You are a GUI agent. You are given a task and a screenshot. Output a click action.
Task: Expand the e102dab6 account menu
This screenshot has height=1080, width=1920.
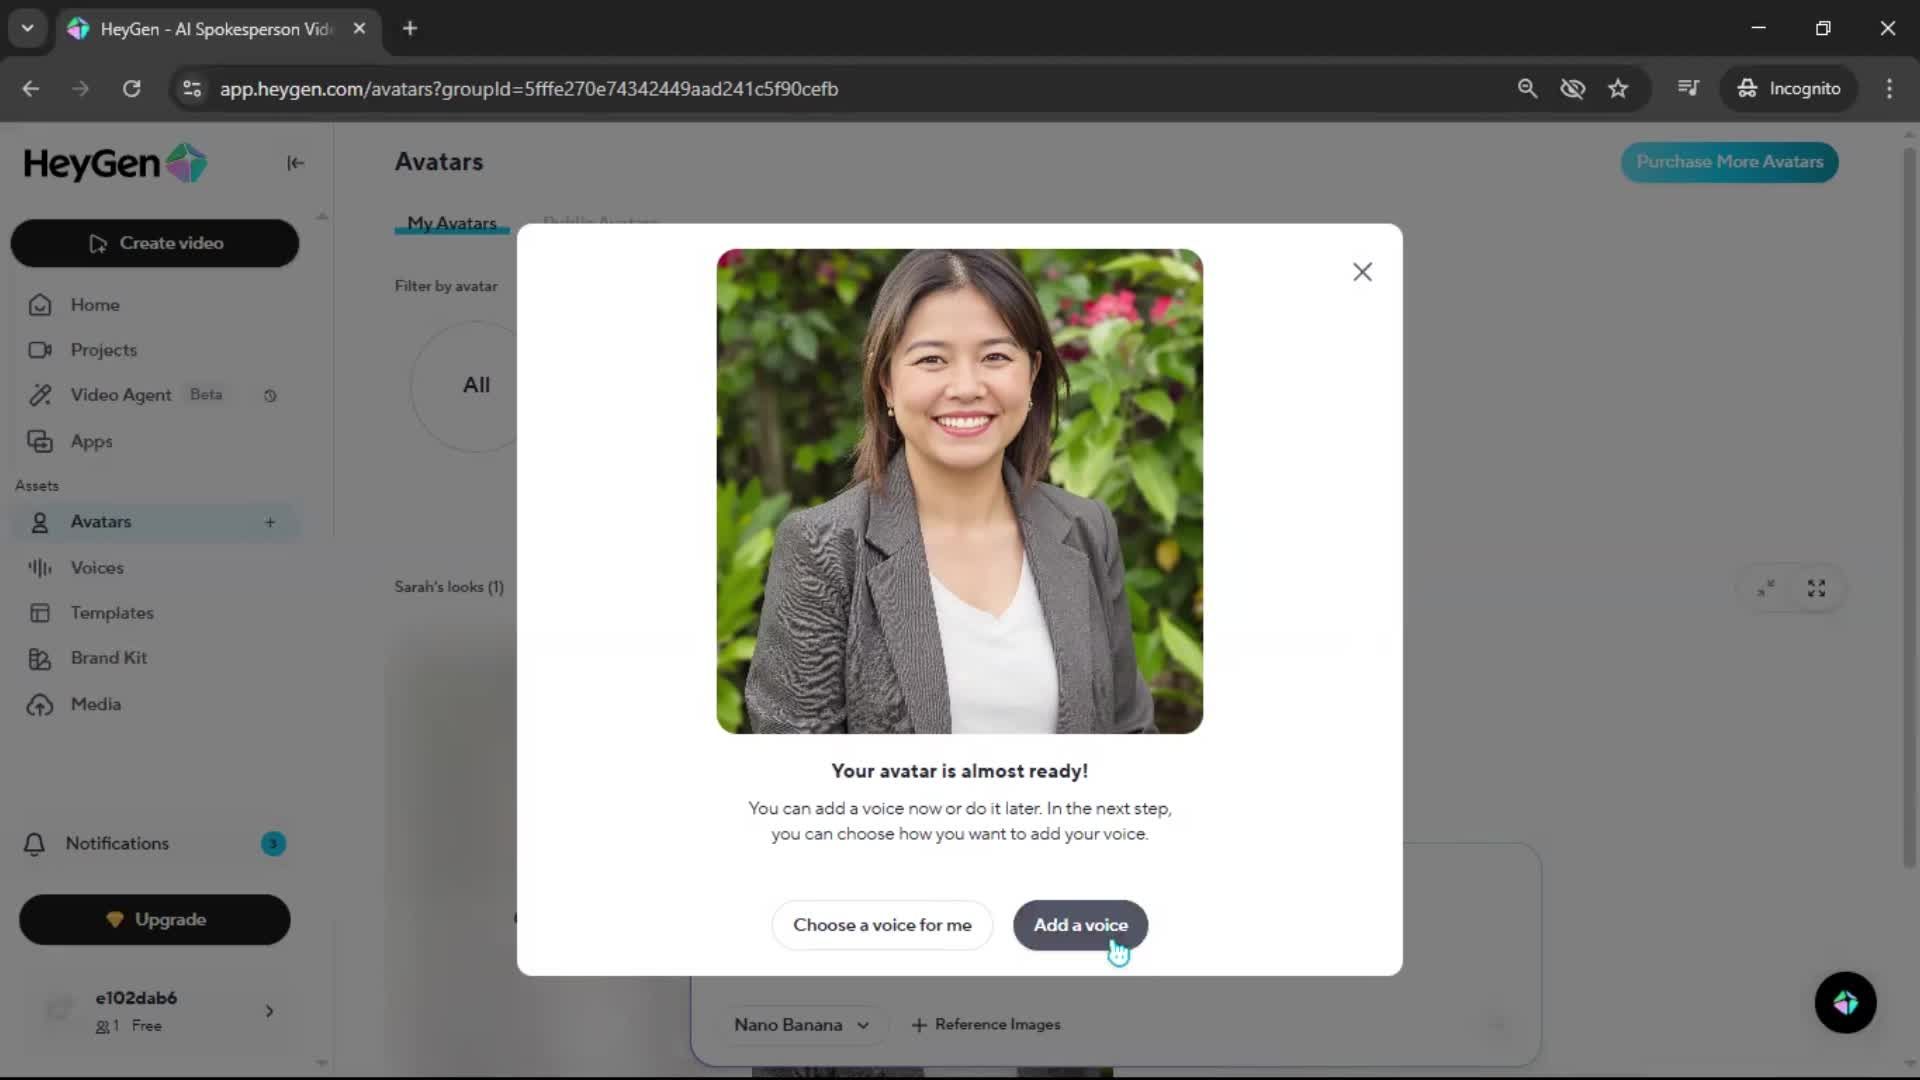click(269, 1011)
